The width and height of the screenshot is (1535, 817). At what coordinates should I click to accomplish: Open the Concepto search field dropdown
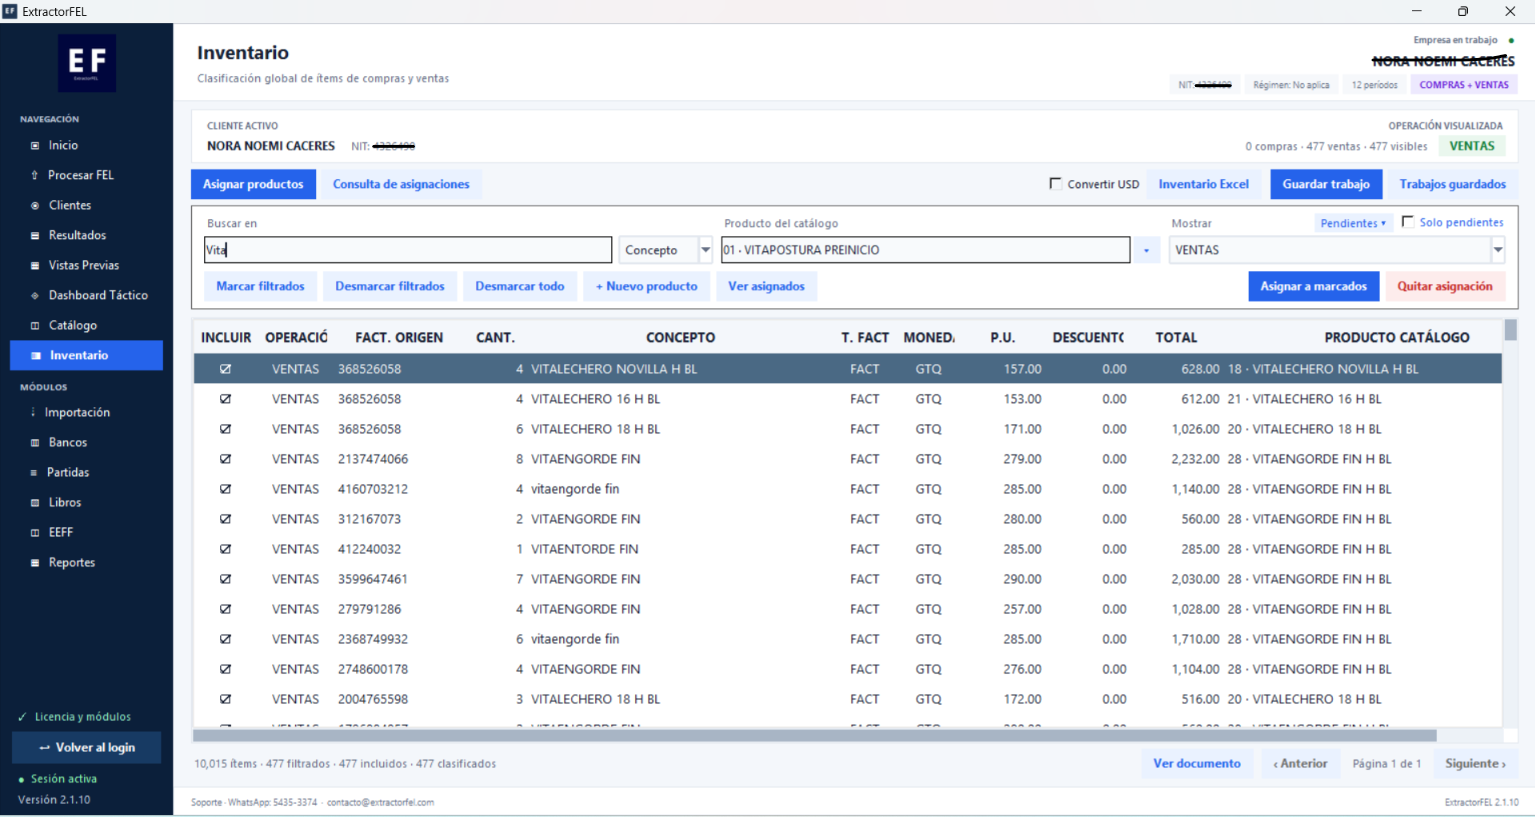click(x=705, y=250)
